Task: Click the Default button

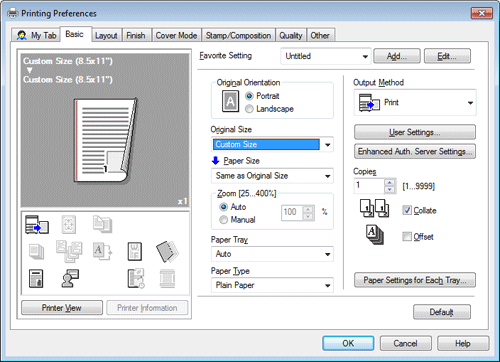Action: click(442, 312)
